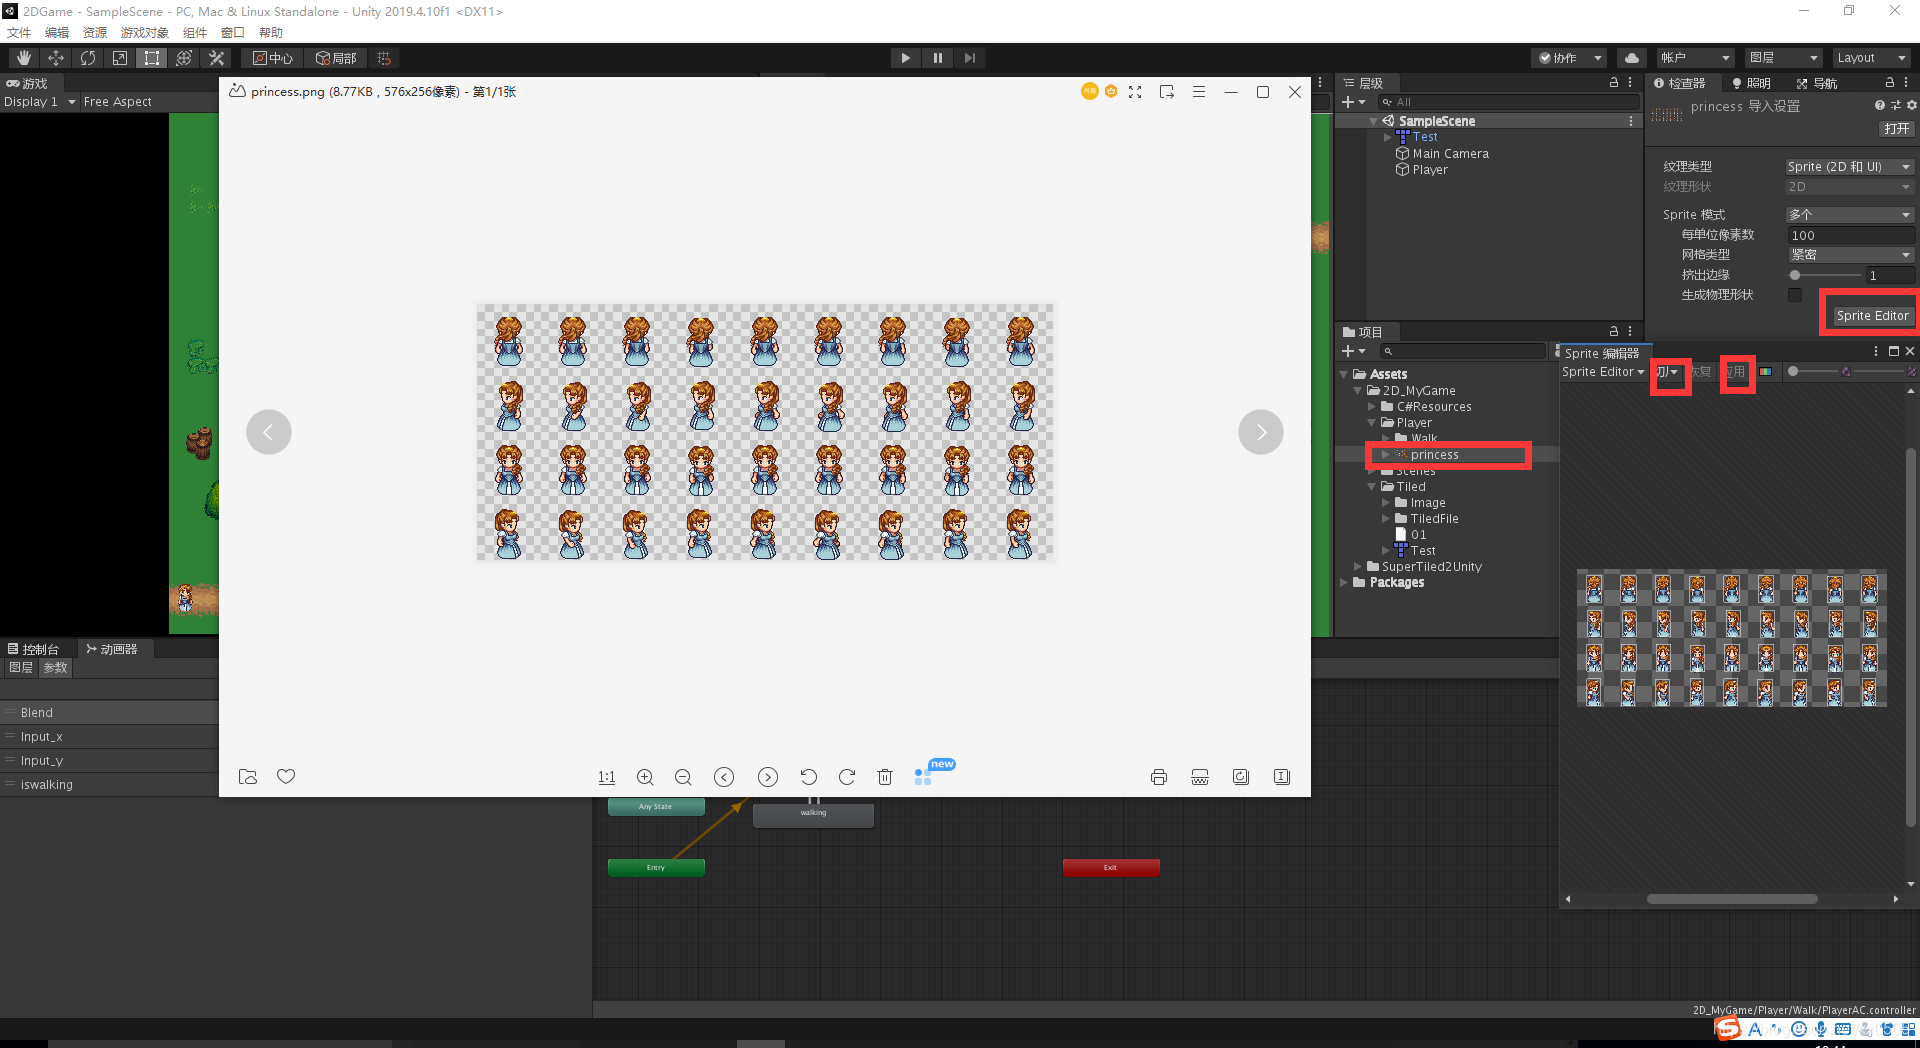Image resolution: width=1920 pixels, height=1048 pixels.
Task: Open the custom editor tools icon
Action: pyautogui.click(x=216, y=58)
